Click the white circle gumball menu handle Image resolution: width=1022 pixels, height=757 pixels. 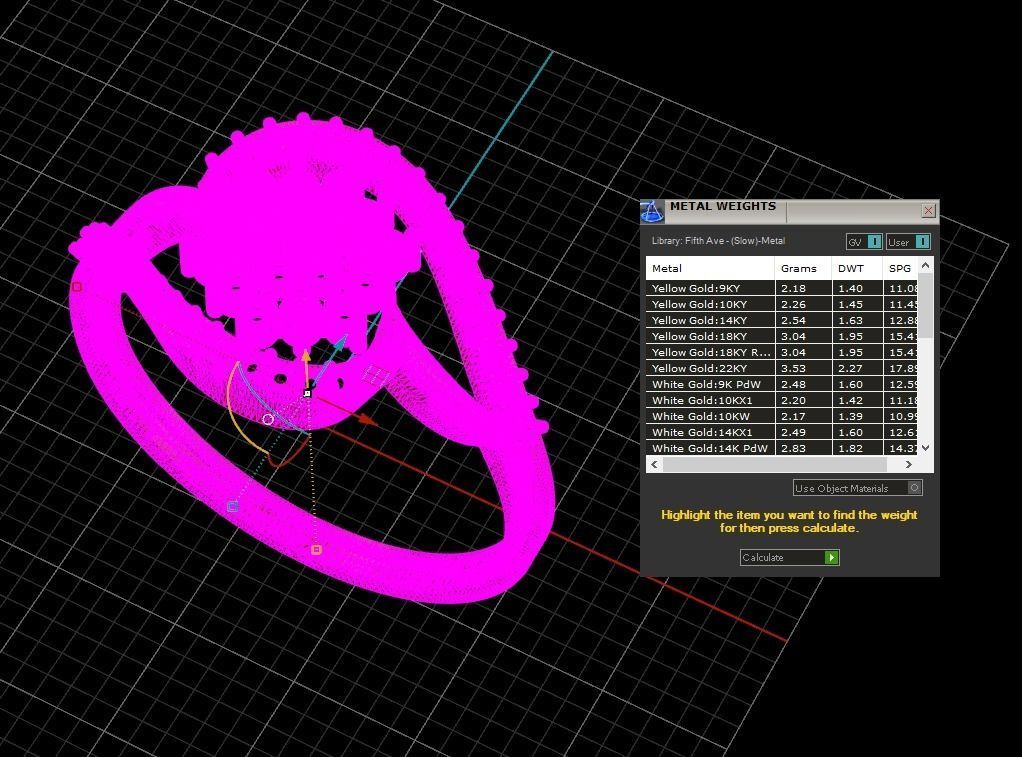tap(268, 419)
